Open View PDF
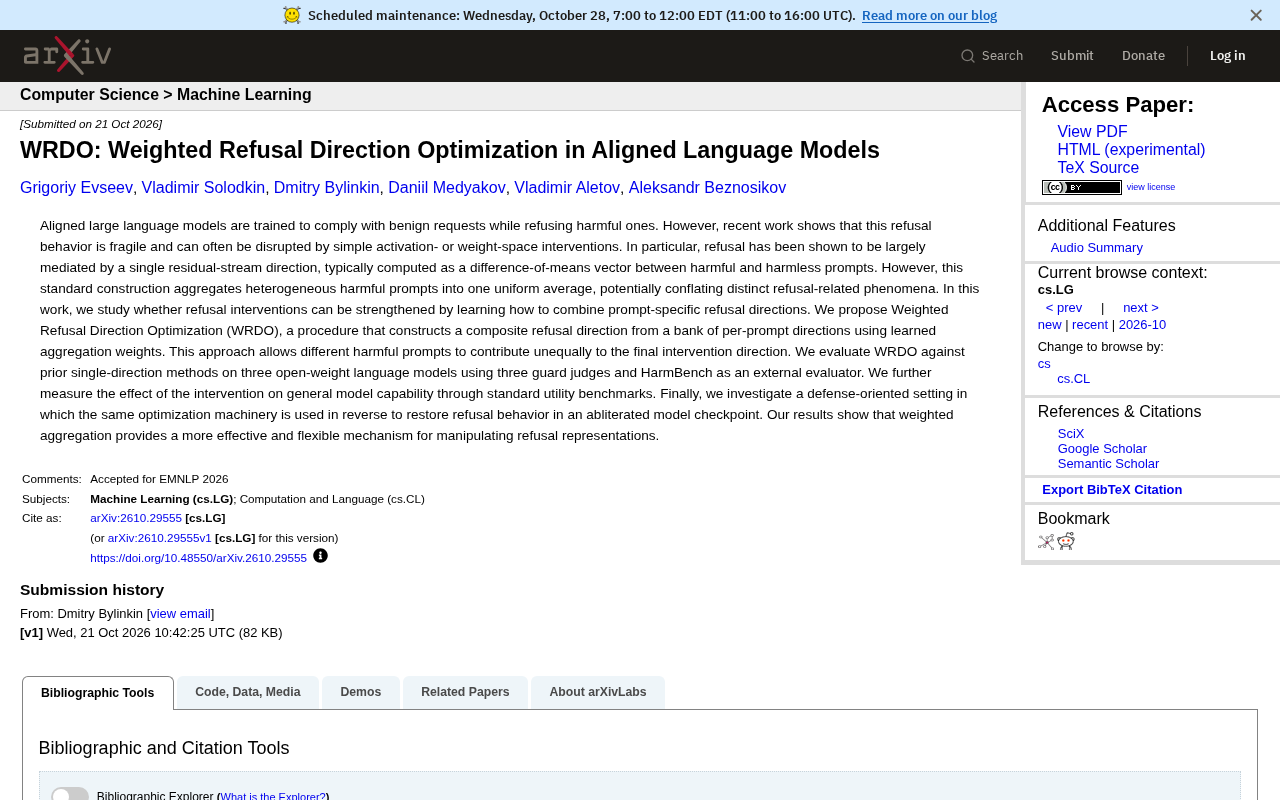The image size is (1280, 800). 1092,132
